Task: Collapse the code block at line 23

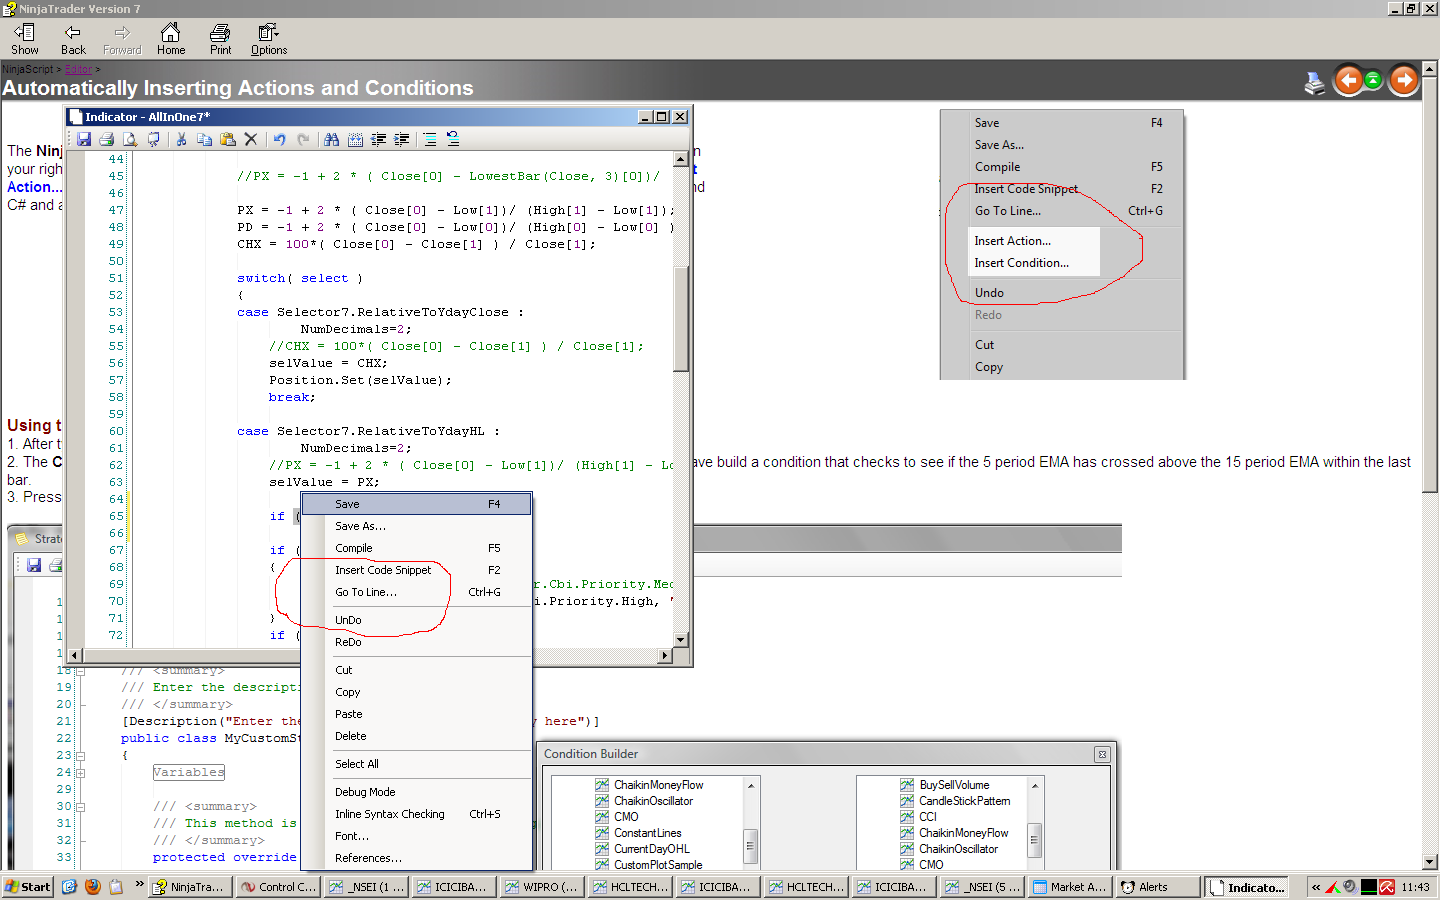Action: pos(81,756)
